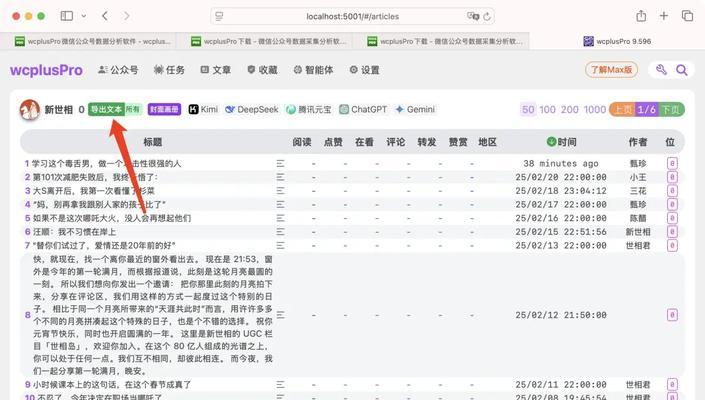The image size is (705, 400).
Task: Click the localhost:5001 address bar
Action: pos(352,17)
